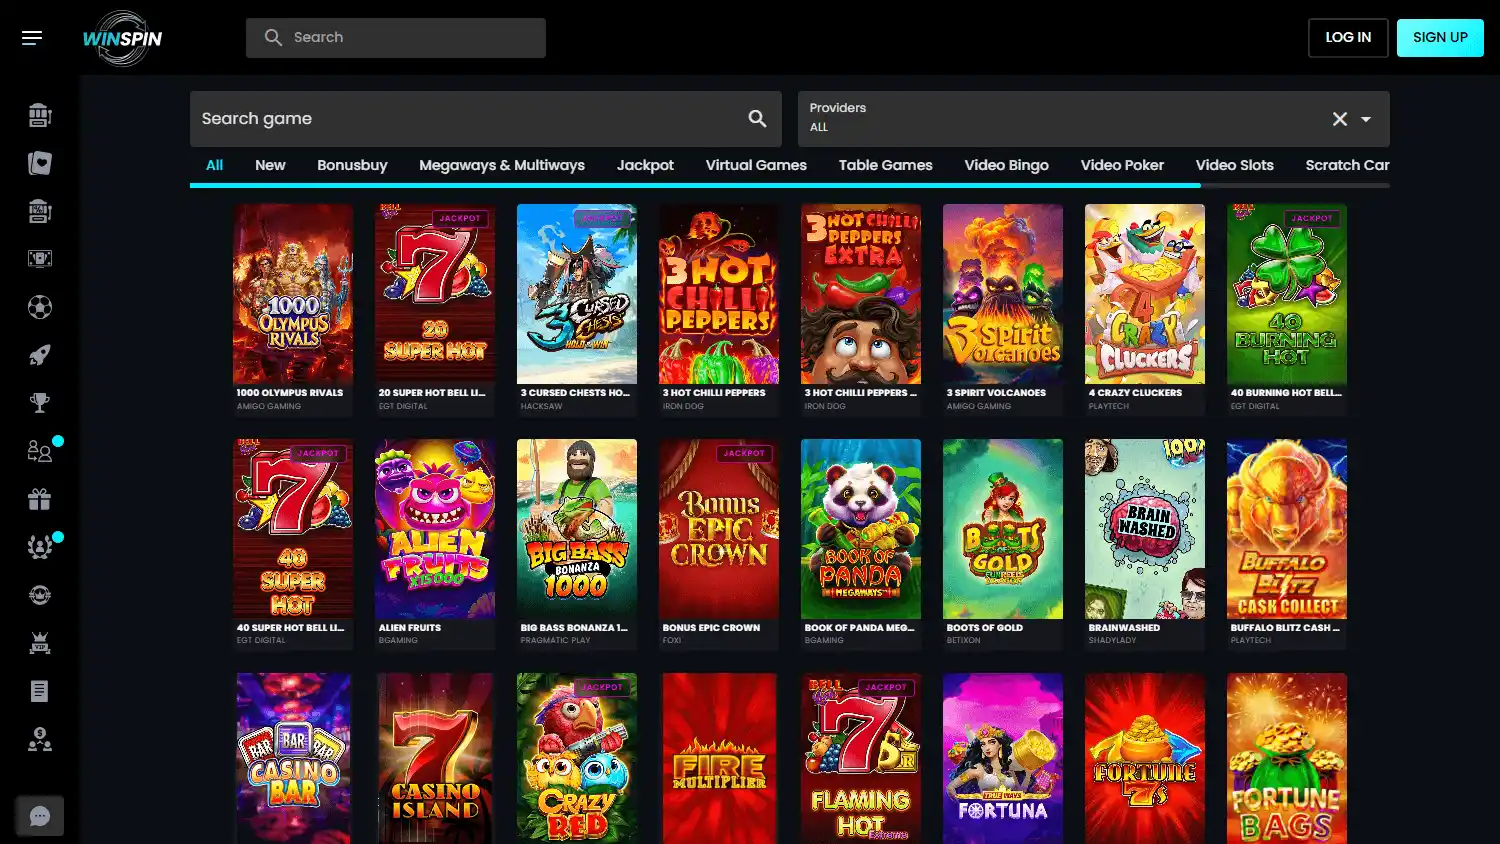Open the Table Games tab

click(885, 165)
